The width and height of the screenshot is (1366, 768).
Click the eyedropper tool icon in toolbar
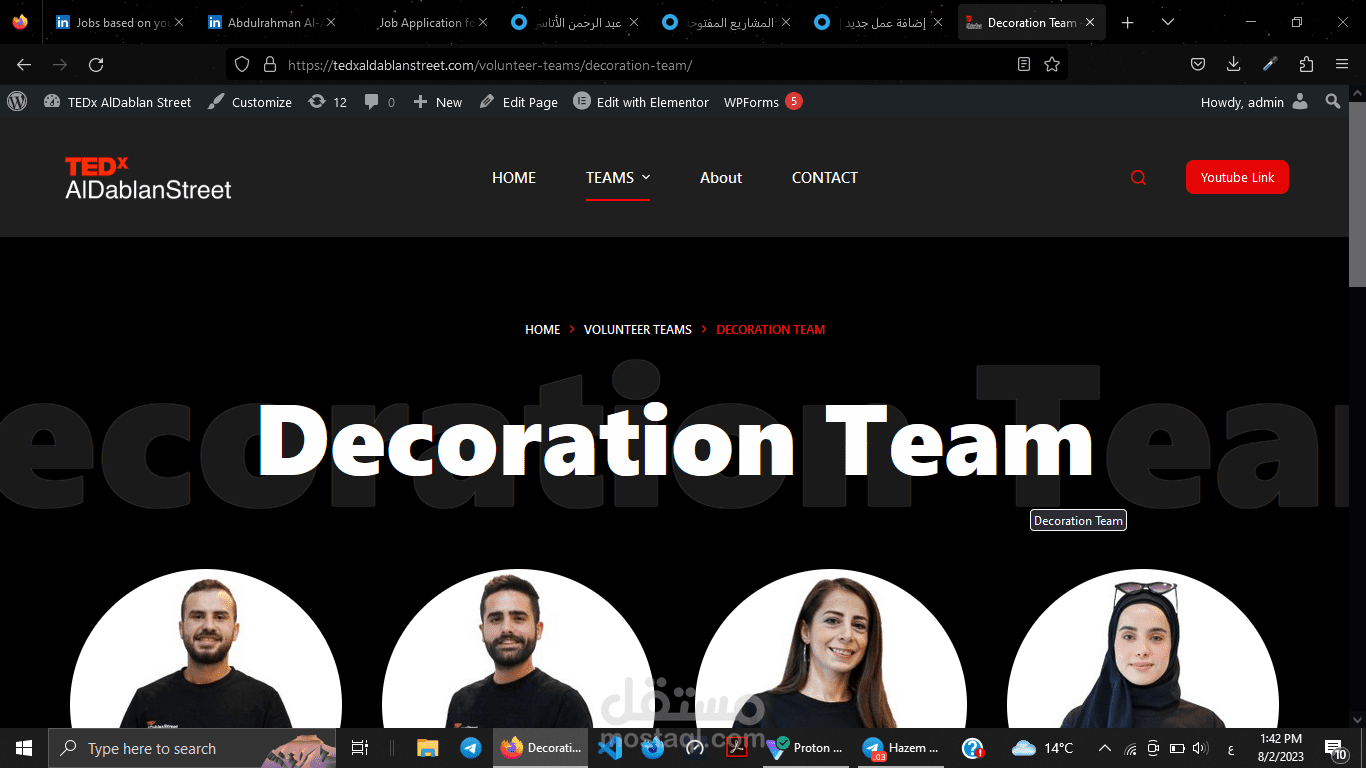pyautogui.click(x=1270, y=64)
